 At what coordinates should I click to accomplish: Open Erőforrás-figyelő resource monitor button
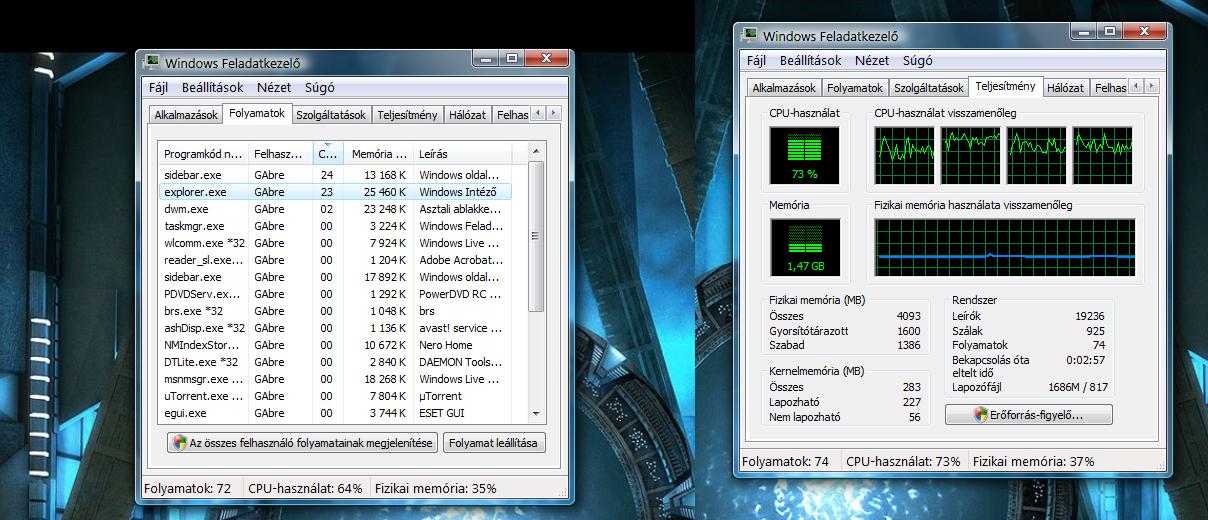[1028, 414]
